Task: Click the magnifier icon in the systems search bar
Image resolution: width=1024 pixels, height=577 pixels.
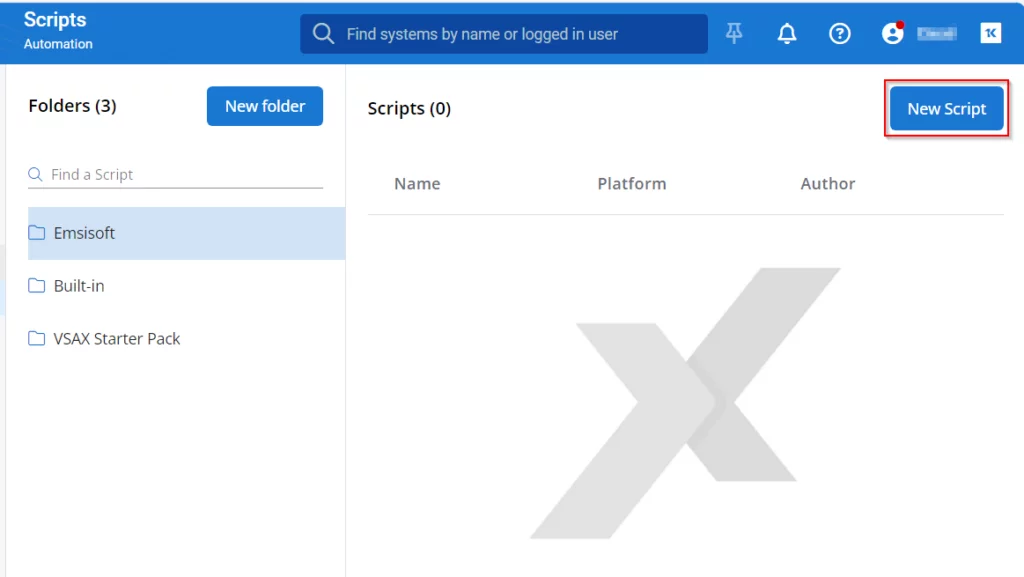Action: tap(323, 34)
